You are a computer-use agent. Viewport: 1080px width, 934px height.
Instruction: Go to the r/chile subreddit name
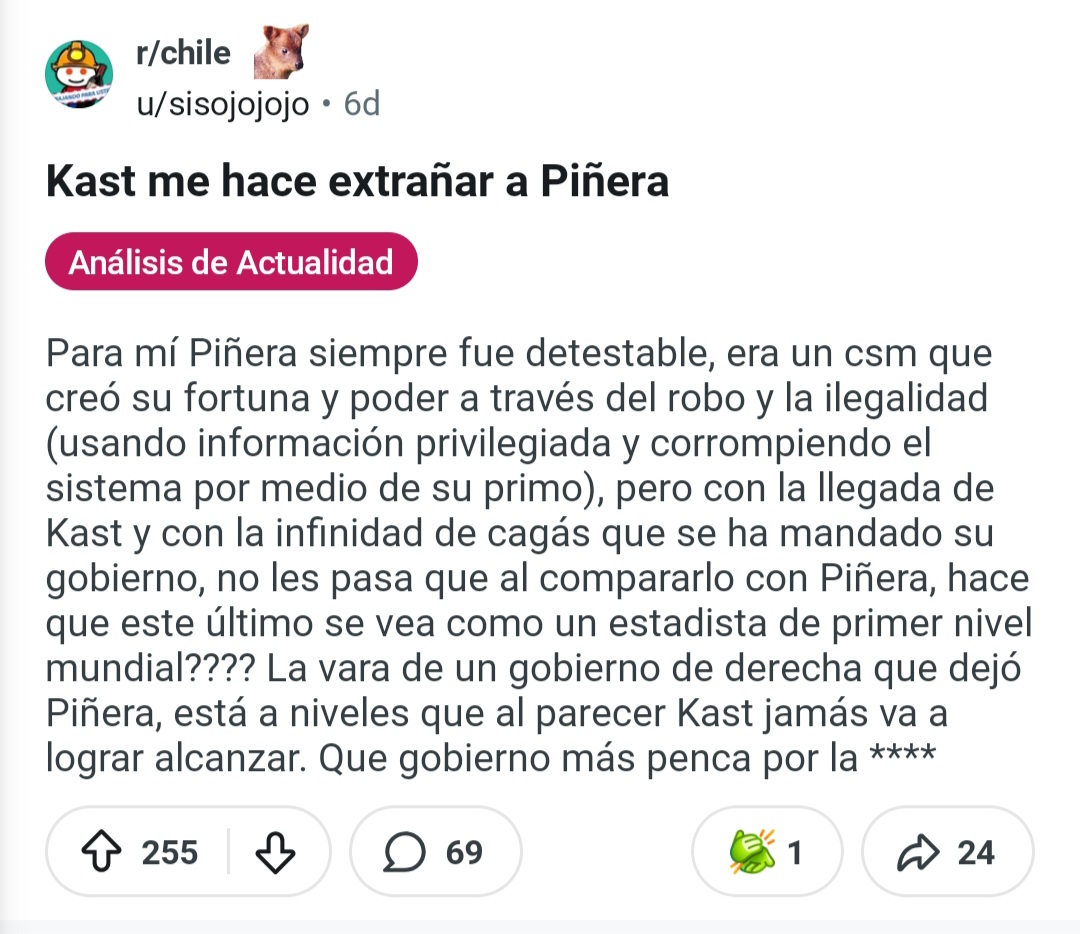pyautogui.click(x=183, y=53)
